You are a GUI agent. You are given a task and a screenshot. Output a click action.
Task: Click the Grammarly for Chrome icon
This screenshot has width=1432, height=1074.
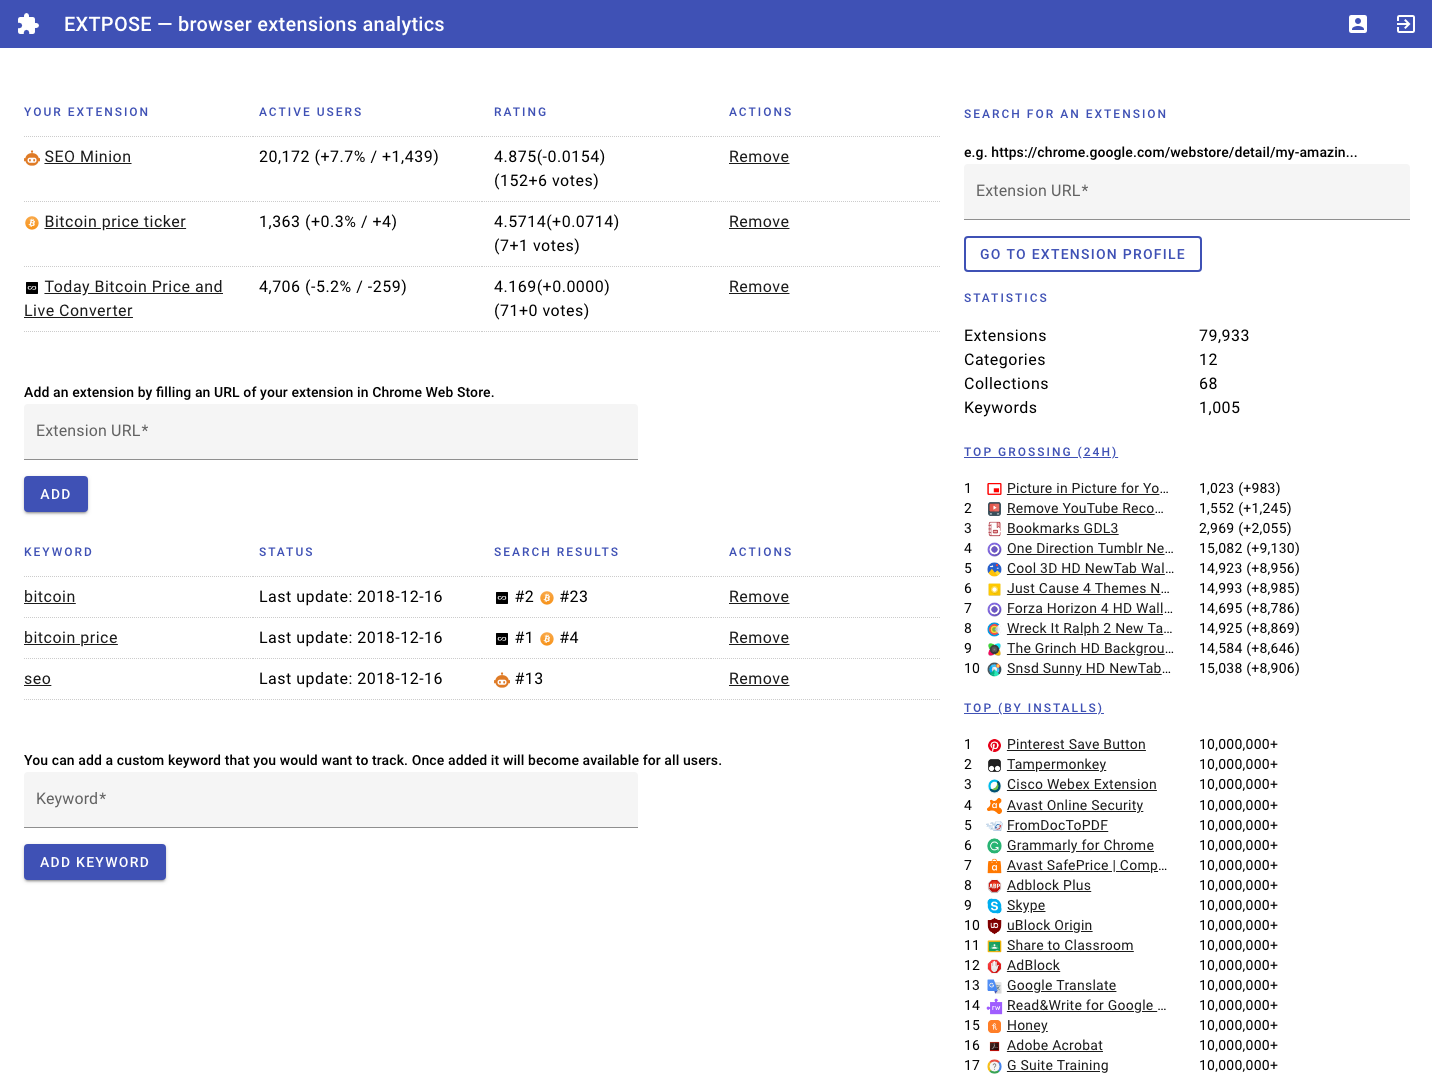click(x=994, y=846)
